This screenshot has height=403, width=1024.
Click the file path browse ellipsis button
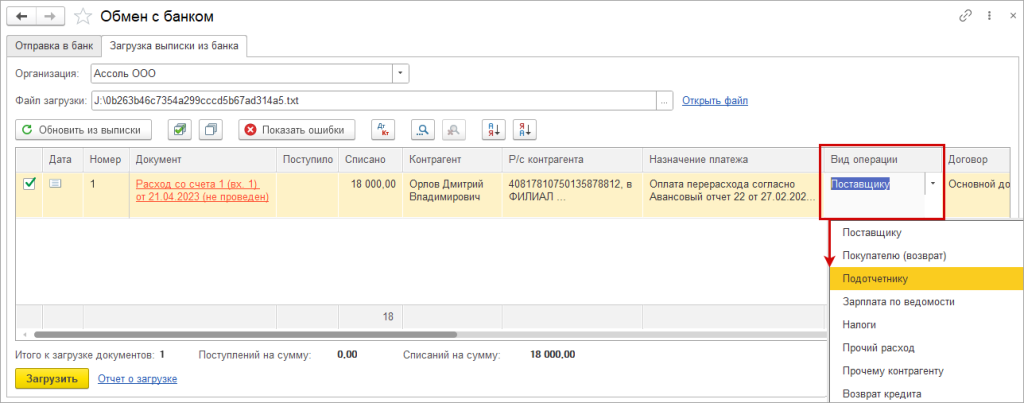664,100
